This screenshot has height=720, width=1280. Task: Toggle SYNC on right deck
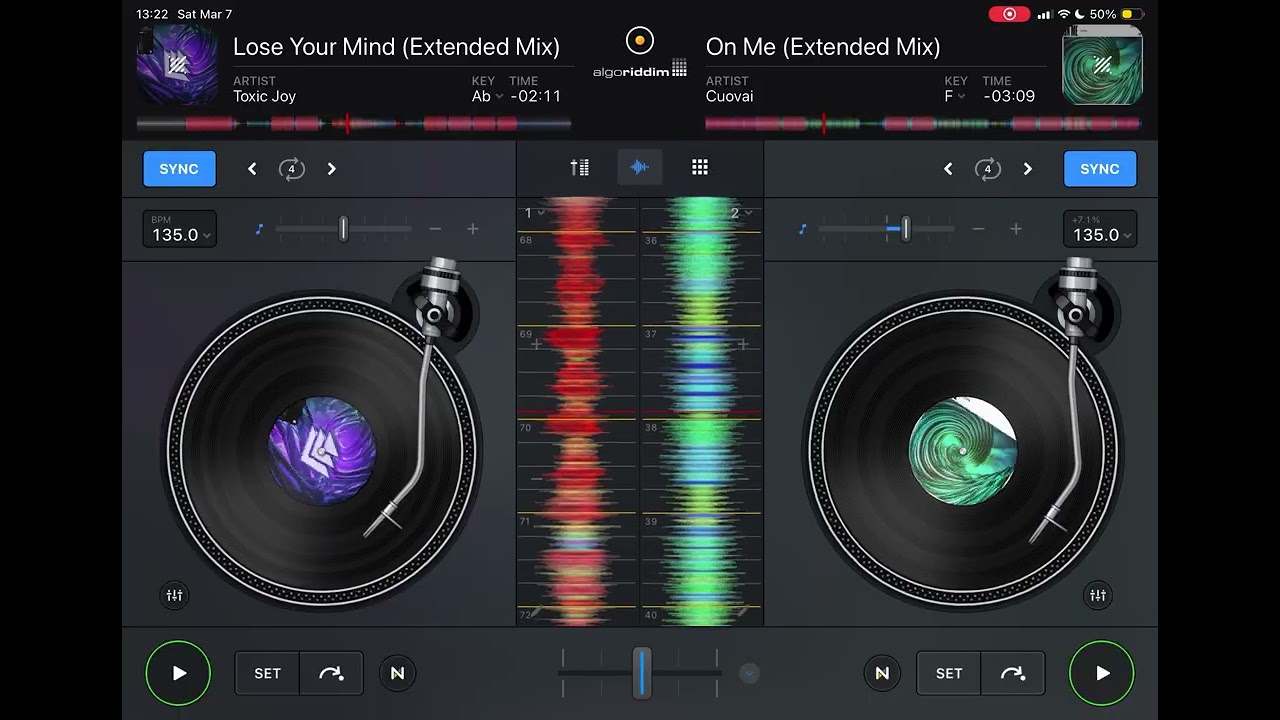tap(1100, 169)
